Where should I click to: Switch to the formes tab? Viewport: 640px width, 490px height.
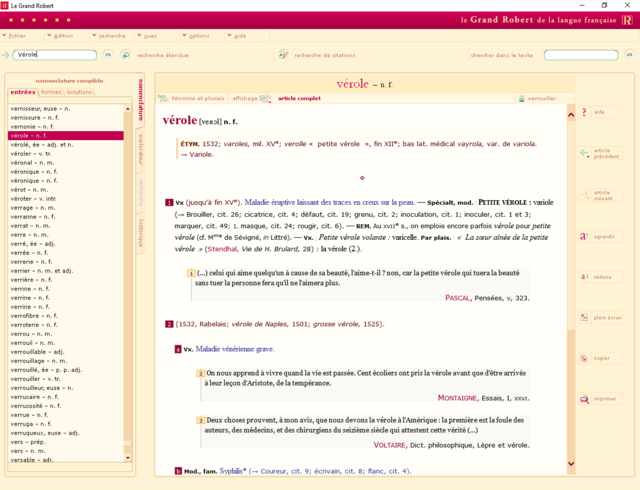pyautogui.click(x=51, y=92)
